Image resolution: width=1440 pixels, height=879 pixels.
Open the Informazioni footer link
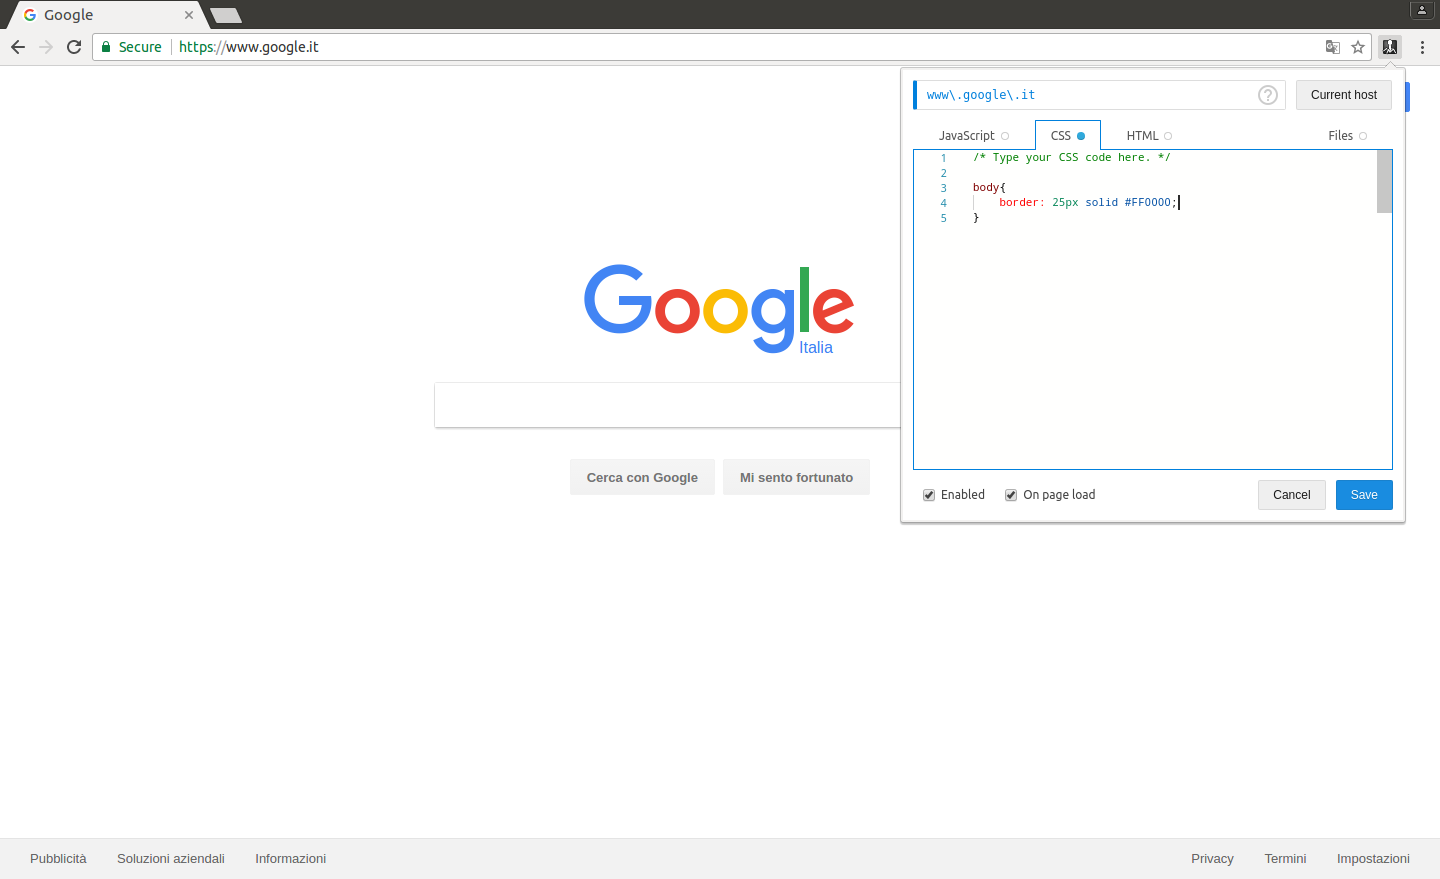(290, 859)
